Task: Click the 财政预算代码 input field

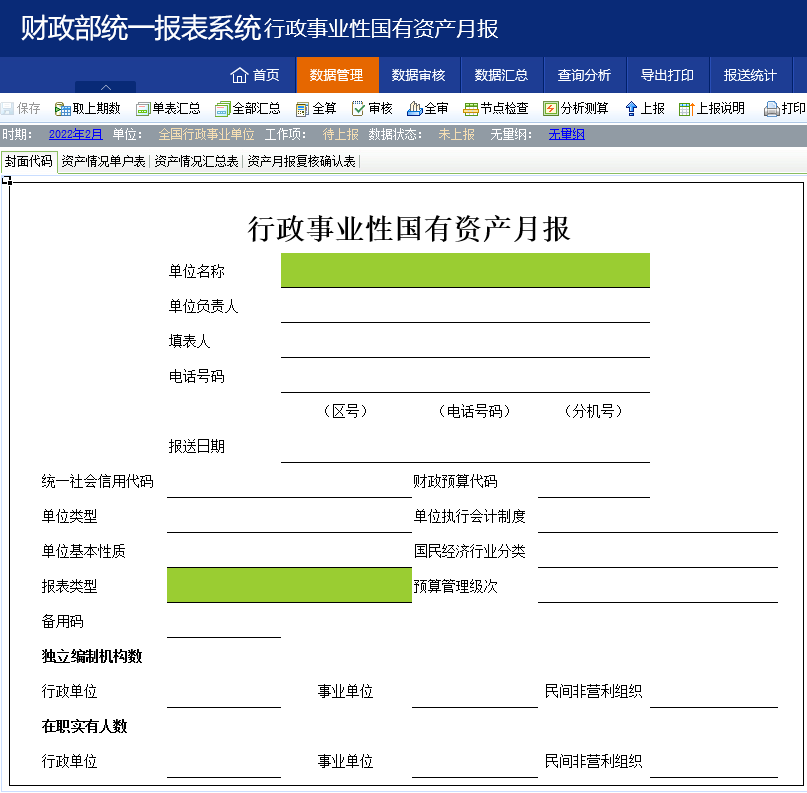Action: point(594,481)
